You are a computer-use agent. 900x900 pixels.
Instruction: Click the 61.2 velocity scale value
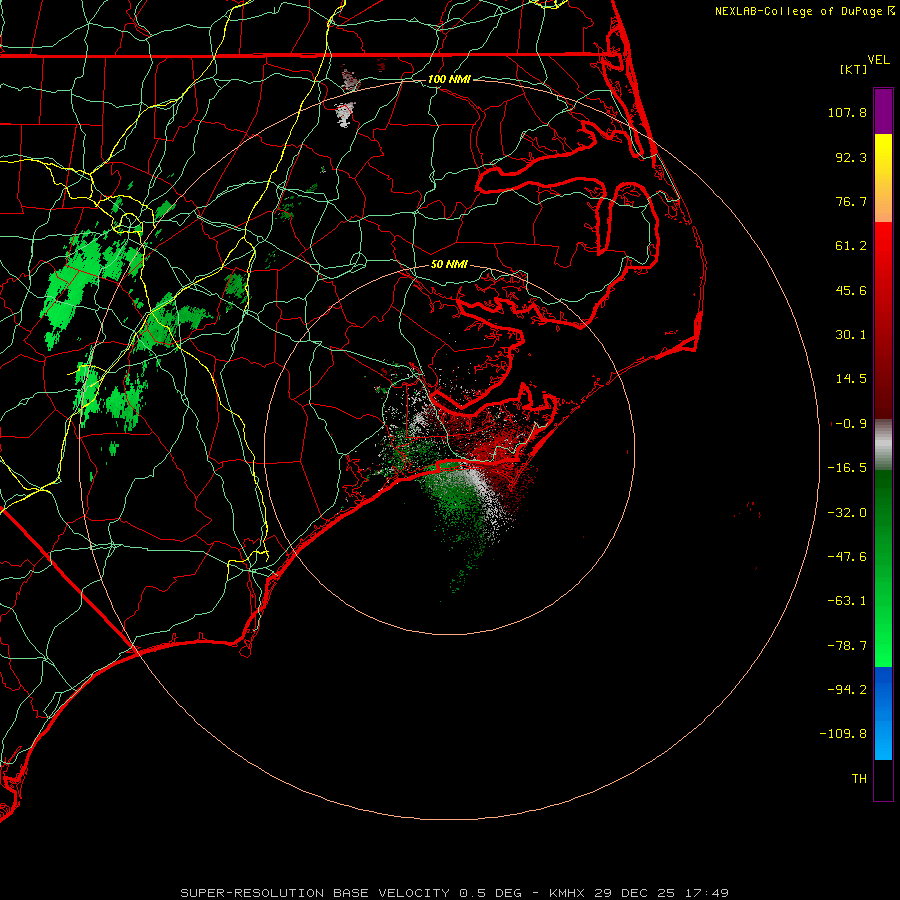click(x=851, y=246)
